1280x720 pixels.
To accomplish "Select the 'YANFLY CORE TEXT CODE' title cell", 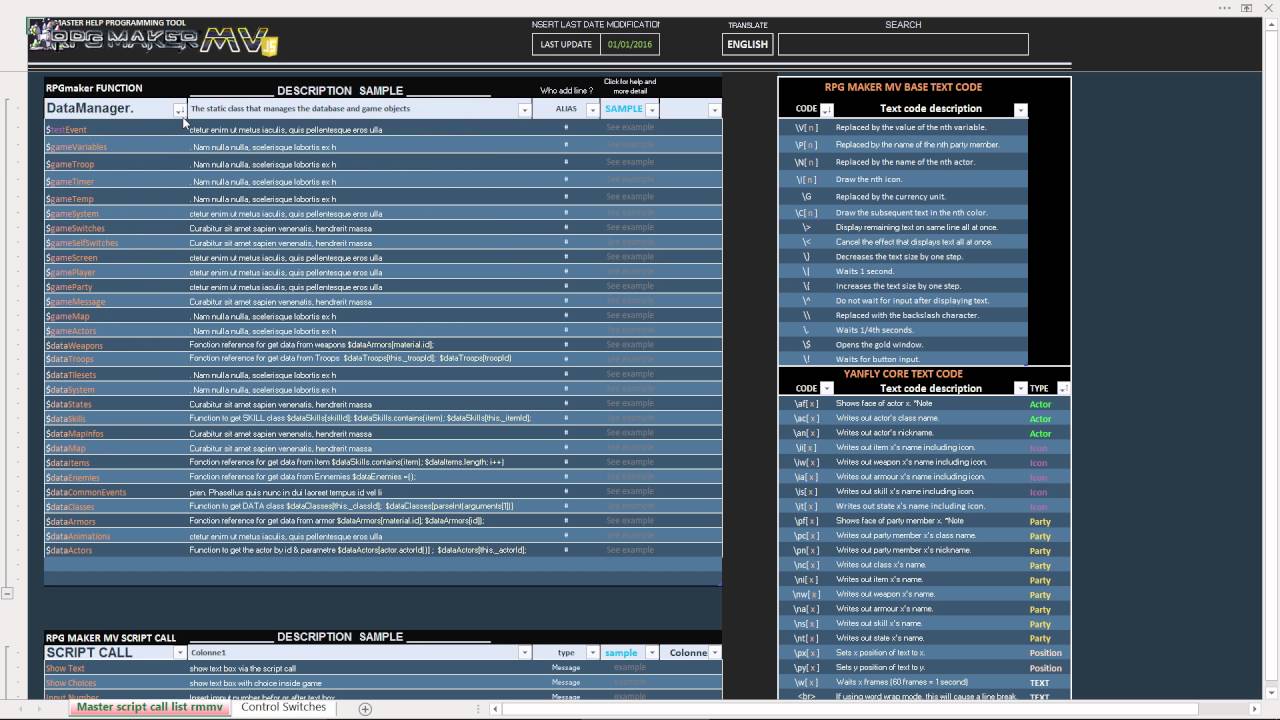I will point(903,374).
